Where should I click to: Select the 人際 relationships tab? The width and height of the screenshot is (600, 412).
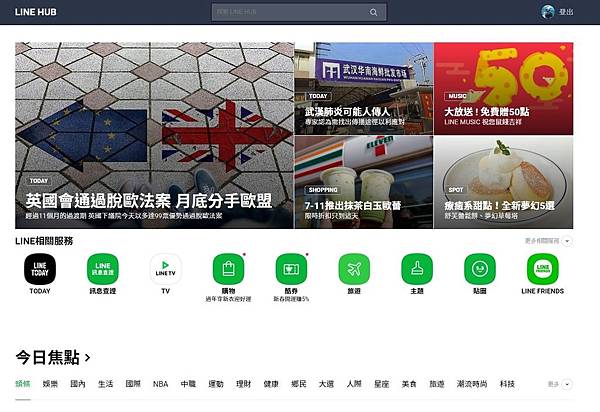pyautogui.click(x=354, y=384)
